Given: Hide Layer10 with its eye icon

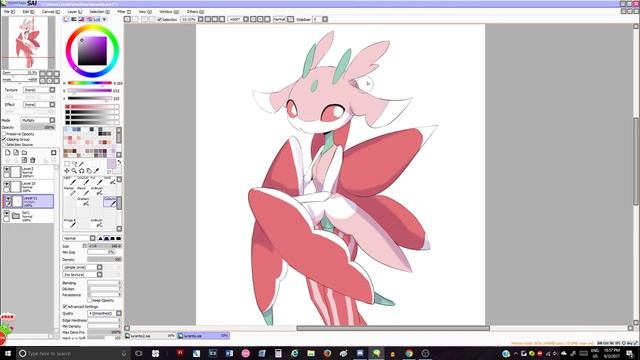Looking at the screenshot, I should tap(7, 184).
